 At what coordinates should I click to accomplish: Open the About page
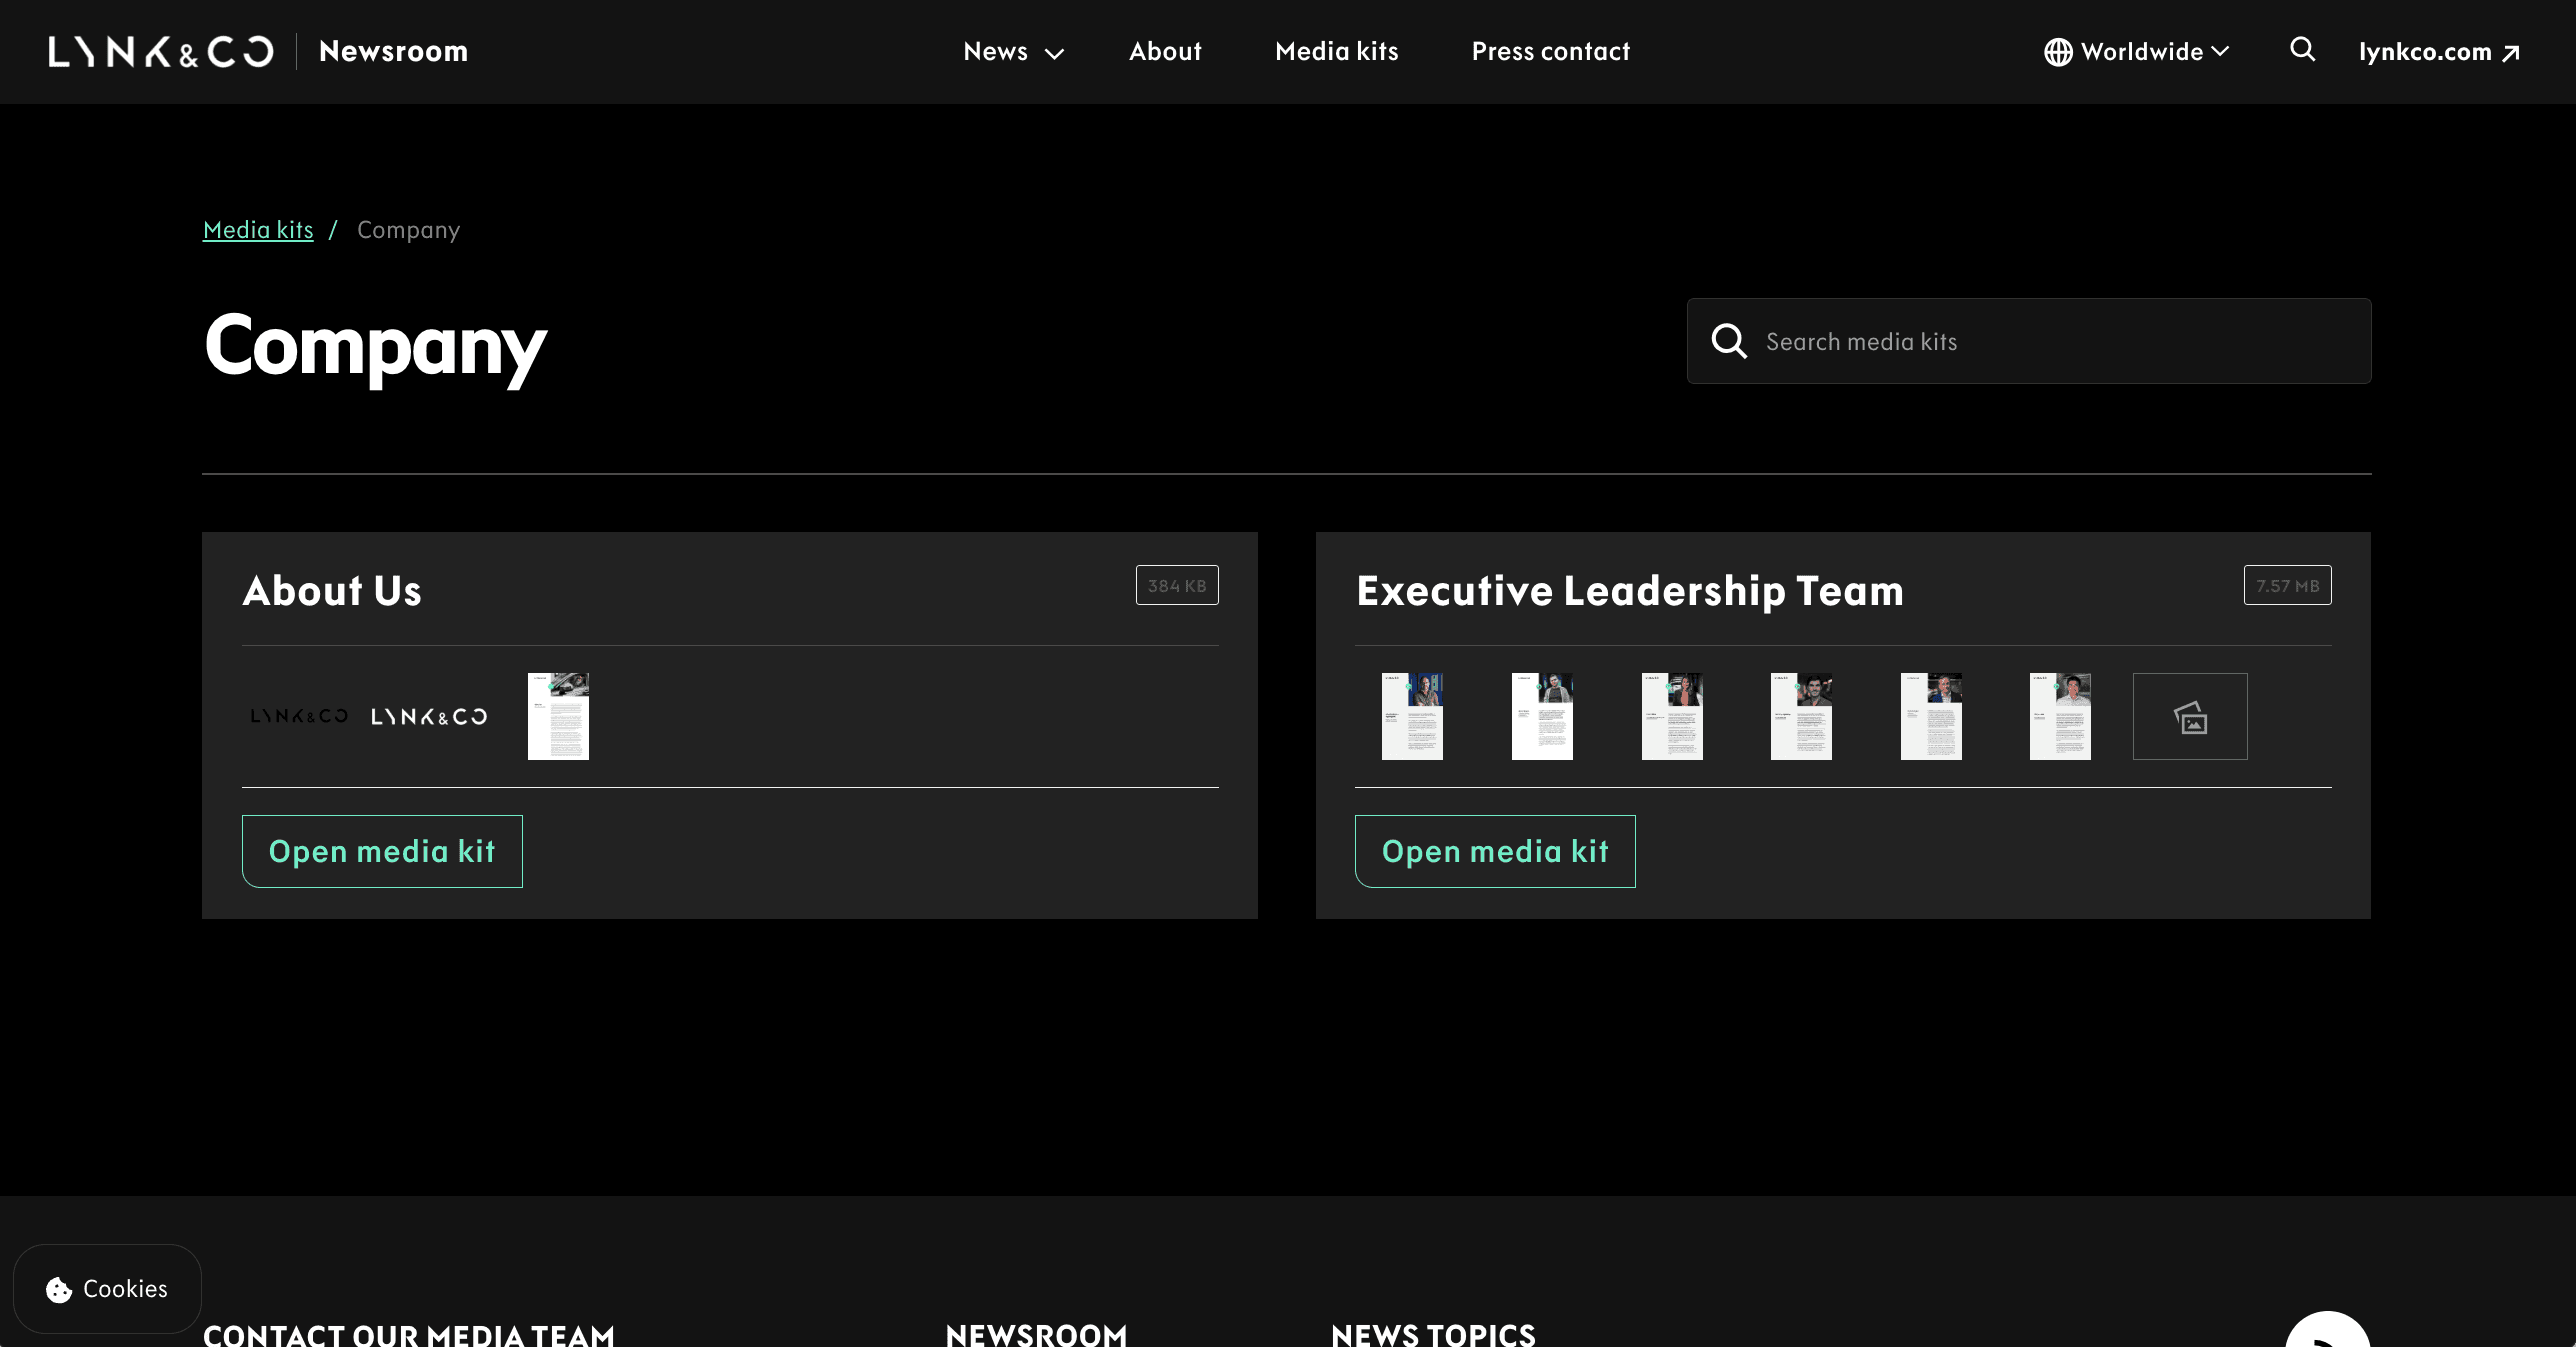(1165, 52)
